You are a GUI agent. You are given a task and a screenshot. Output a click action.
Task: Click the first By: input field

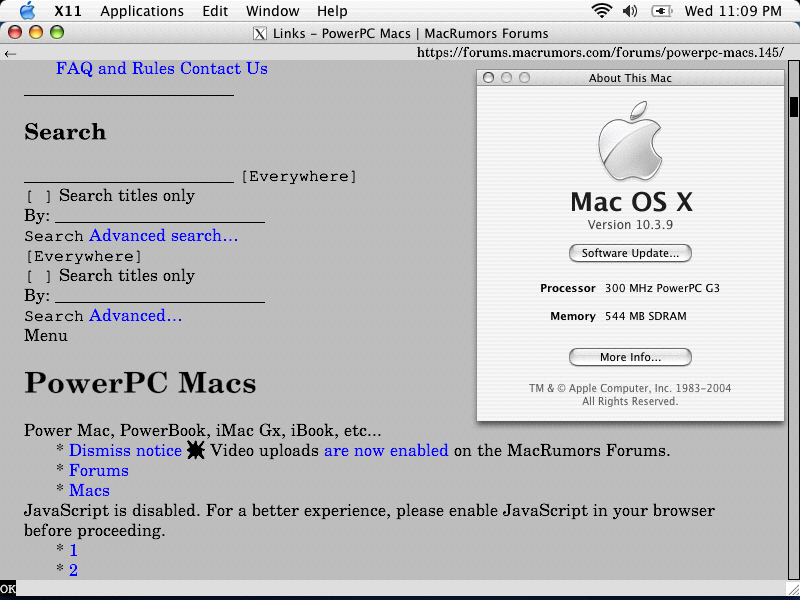pos(160,216)
